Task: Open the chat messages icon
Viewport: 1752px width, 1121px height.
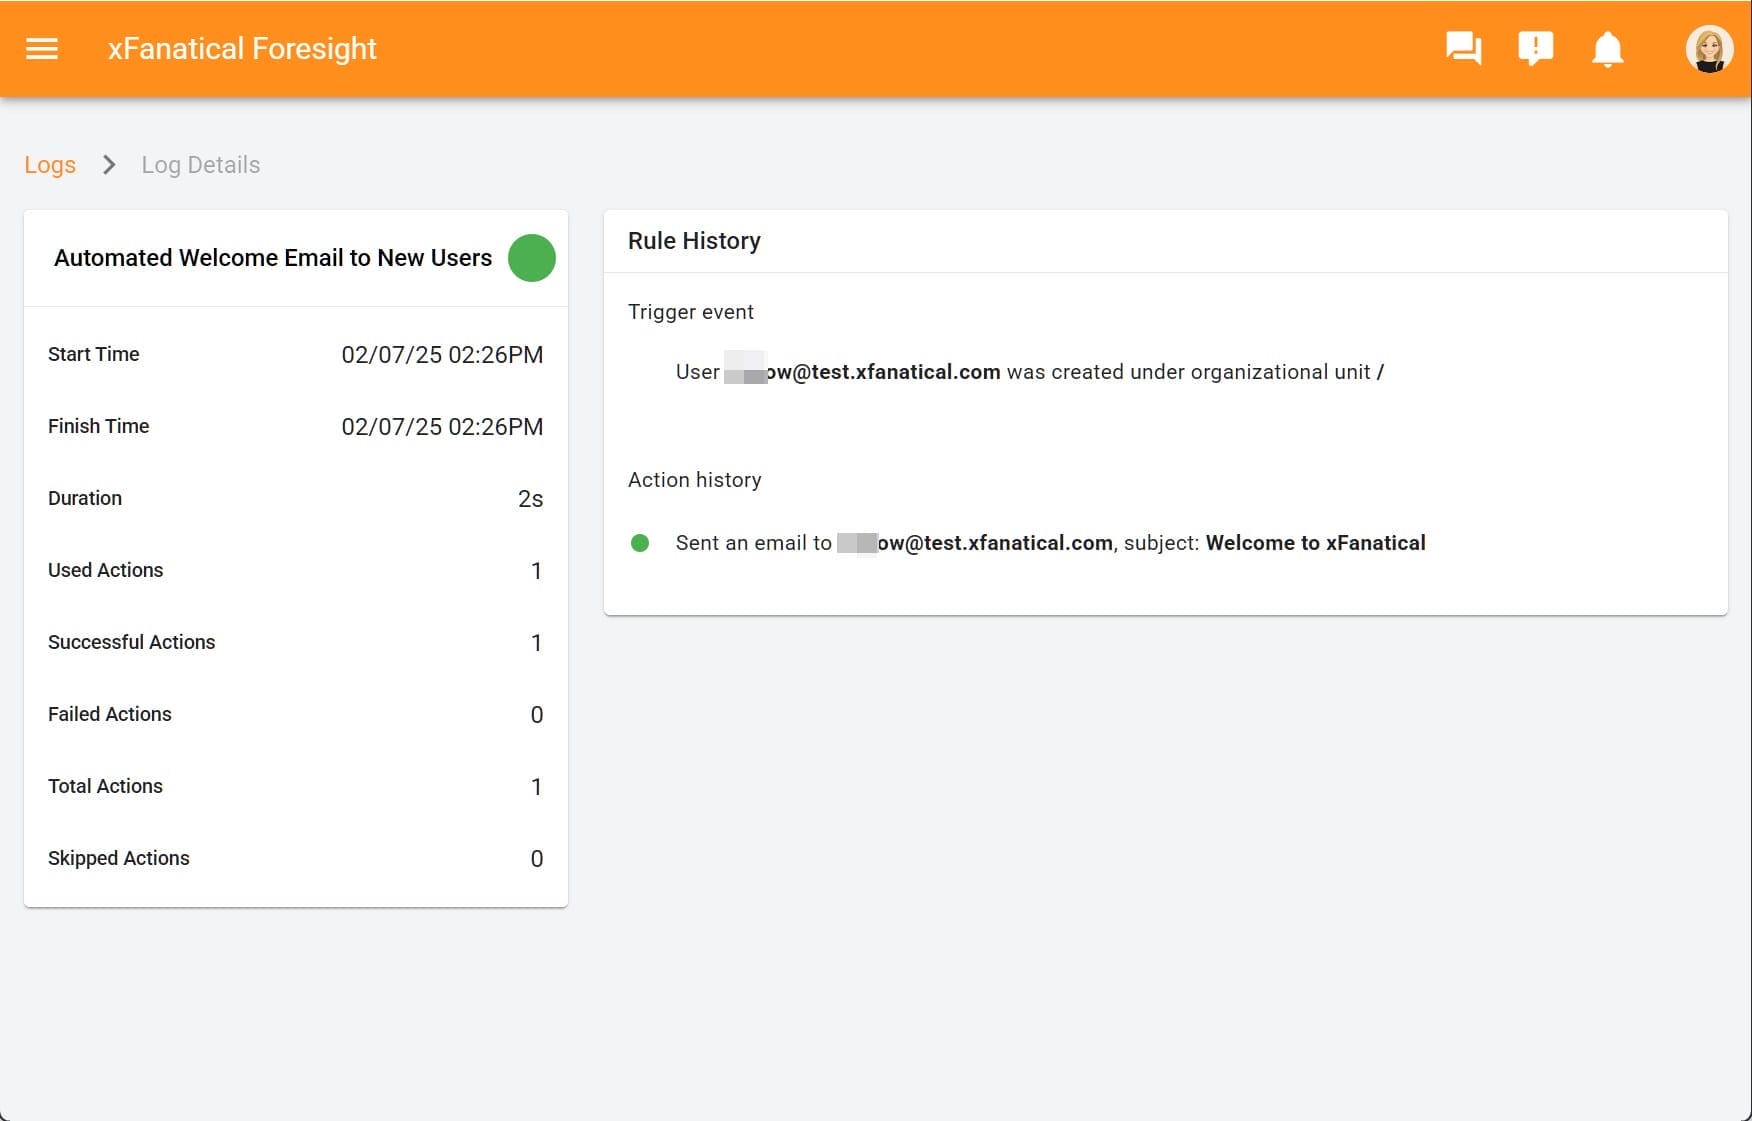Action: [1463, 49]
